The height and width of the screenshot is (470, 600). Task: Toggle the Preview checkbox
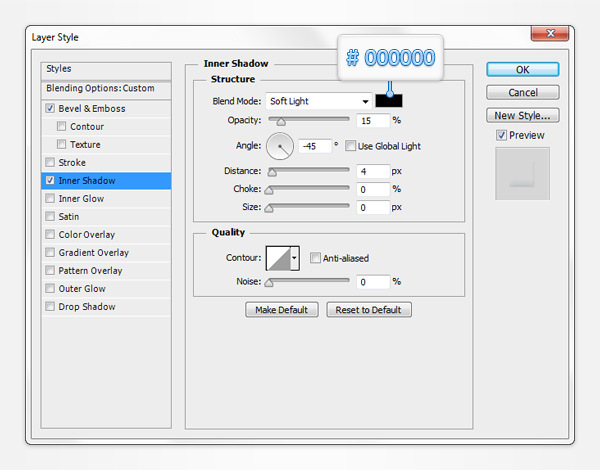[x=502, y=135]
